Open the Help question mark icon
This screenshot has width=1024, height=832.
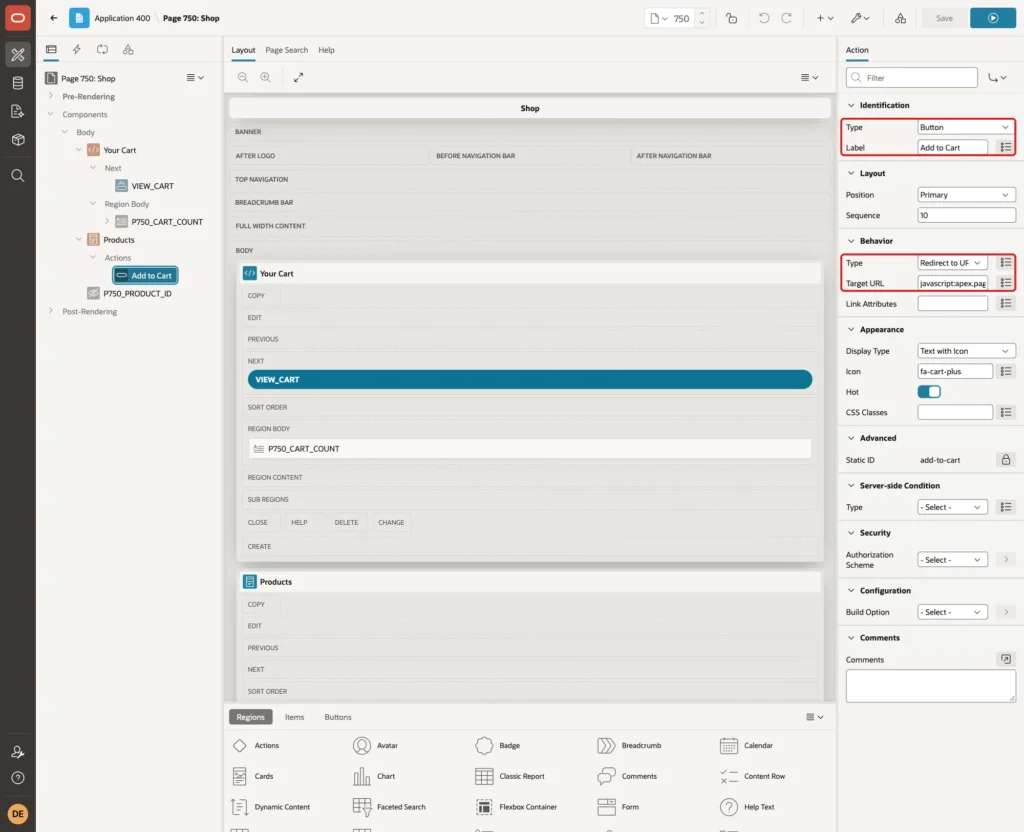pyautogui.click(x=18, y=778)
